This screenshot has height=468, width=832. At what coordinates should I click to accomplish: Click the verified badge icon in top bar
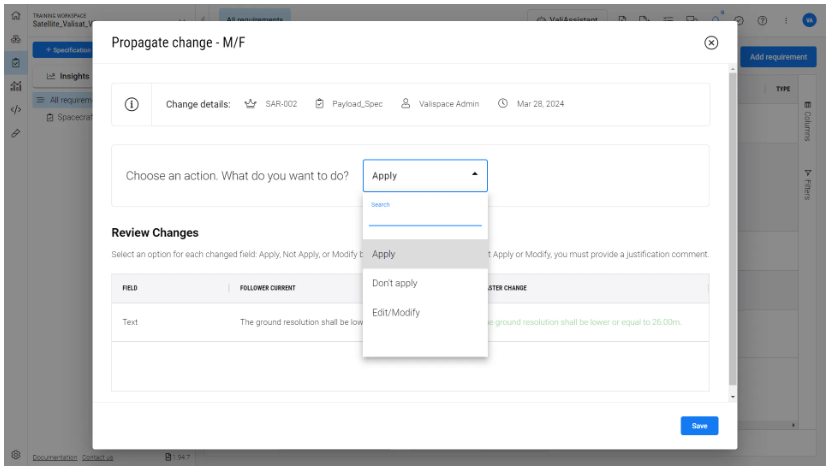point(739,21)
